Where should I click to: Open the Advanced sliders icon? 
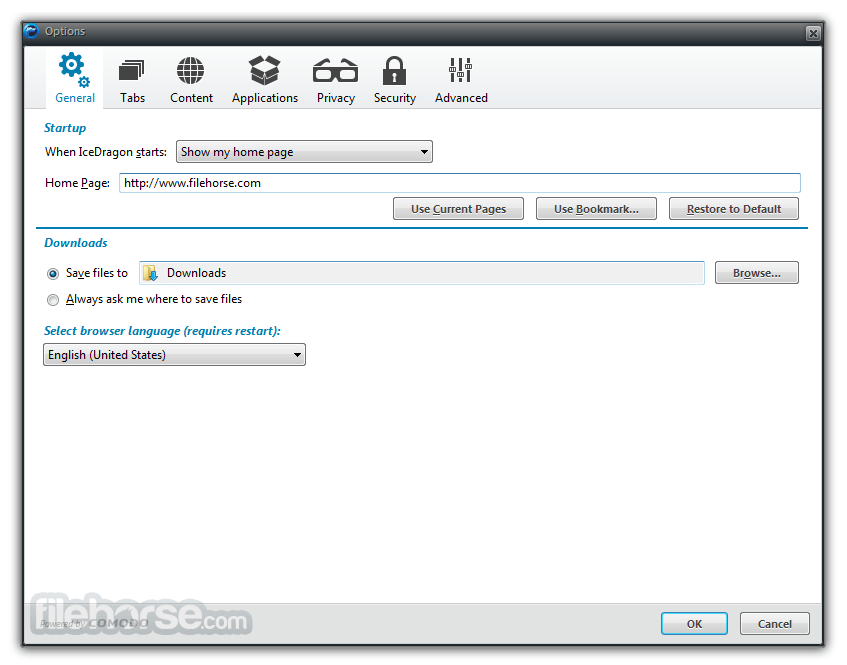pyautogui.click(x=460, y=70)
